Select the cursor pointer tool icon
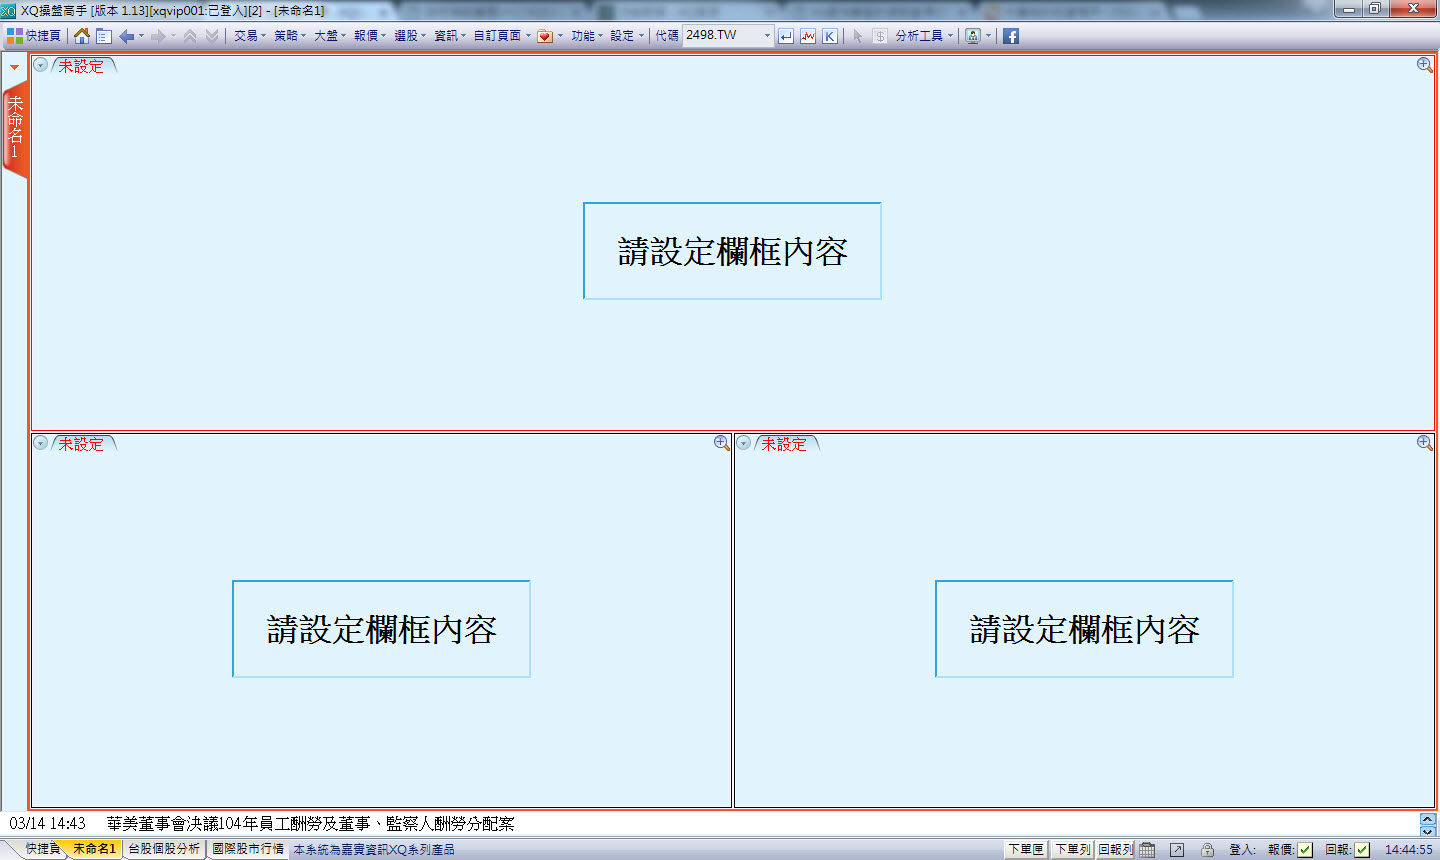The height and width of the screenshot is (860, 1440). [857, 36]
